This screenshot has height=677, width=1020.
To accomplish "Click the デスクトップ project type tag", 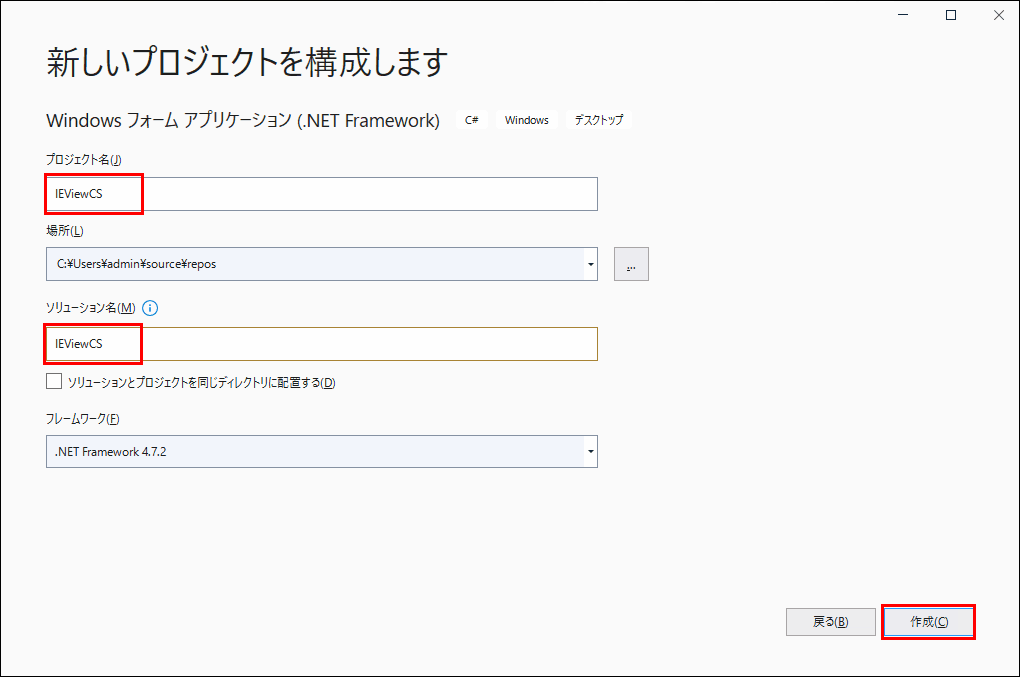I will [598, 120].
